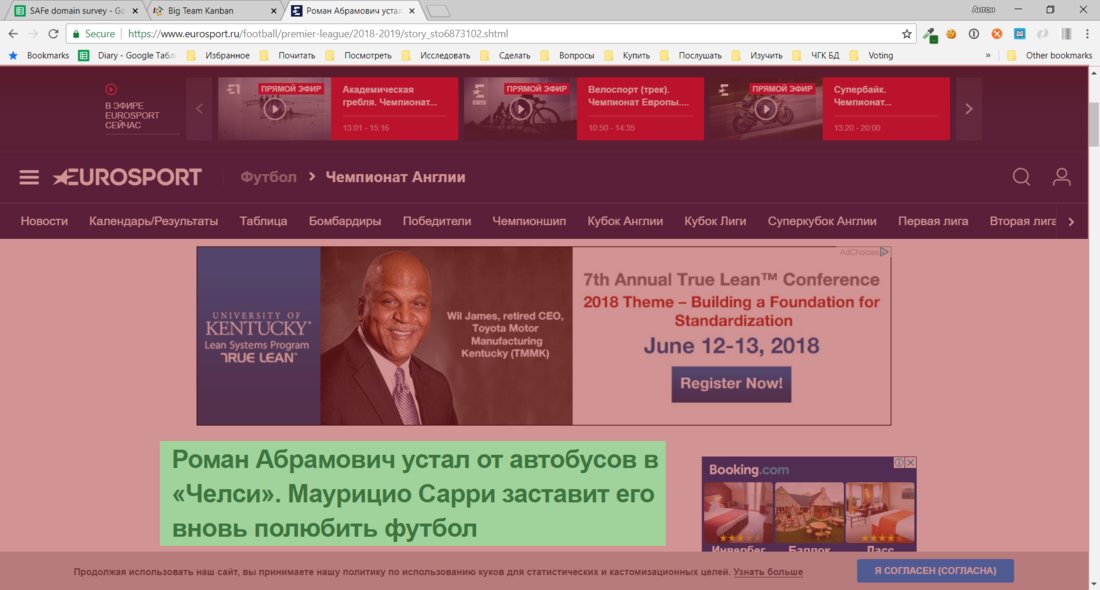The width and height of the screenshot is (1100, 590).
Task: Show previous live broadcasts in carousel
Action: (199, 109)
